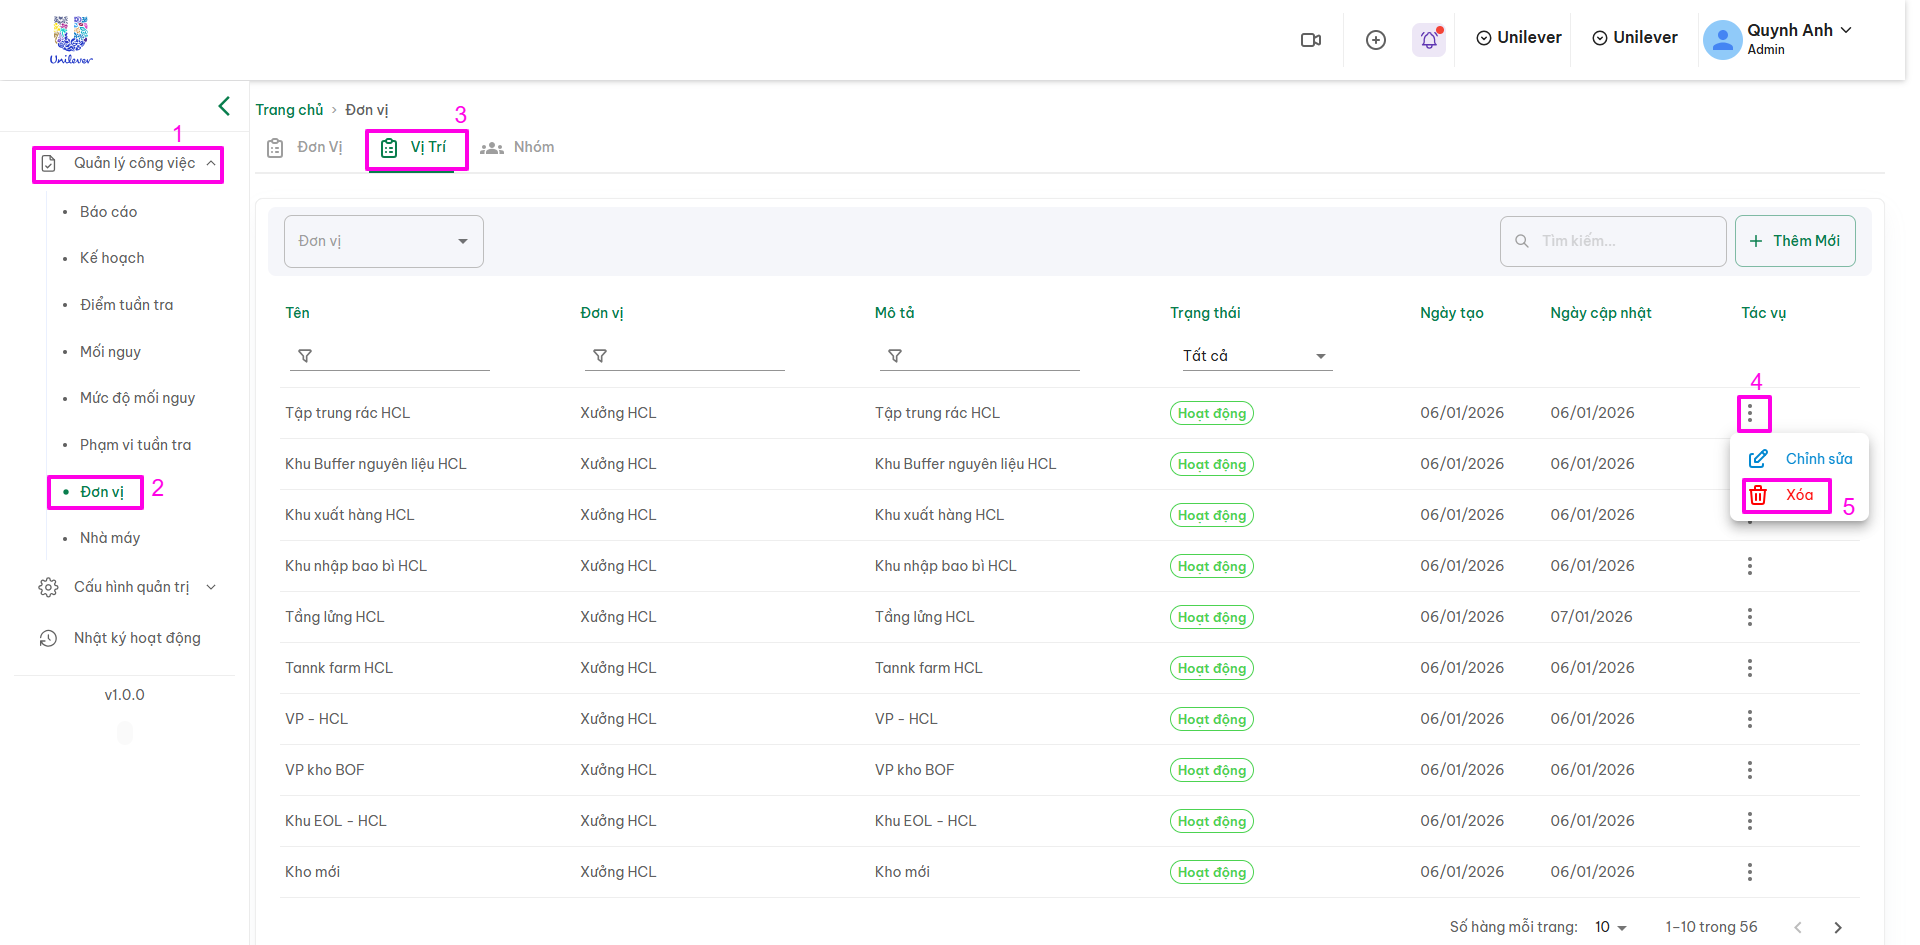Viewport: 1920px width, 945px height.
Task: Open the three-dot menu for Kho mới row
Action: click(1749, 872)
